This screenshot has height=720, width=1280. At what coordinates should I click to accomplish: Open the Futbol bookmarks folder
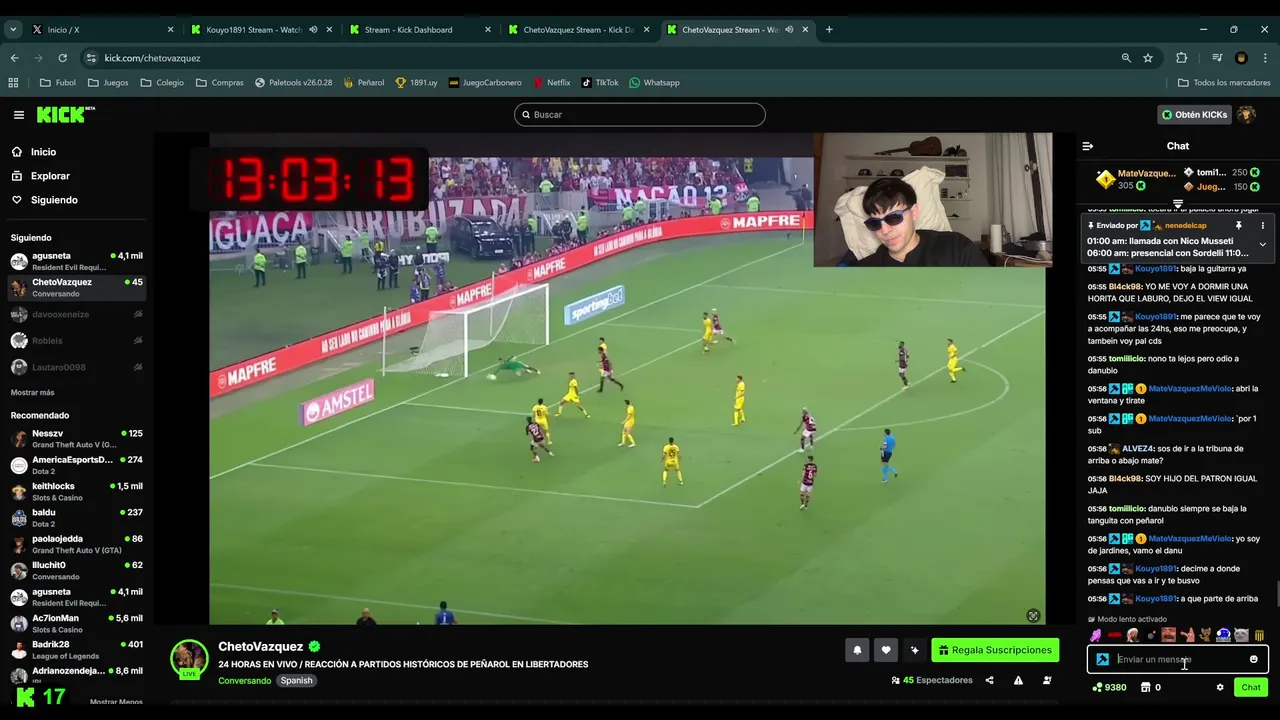[x=58, y=83]
